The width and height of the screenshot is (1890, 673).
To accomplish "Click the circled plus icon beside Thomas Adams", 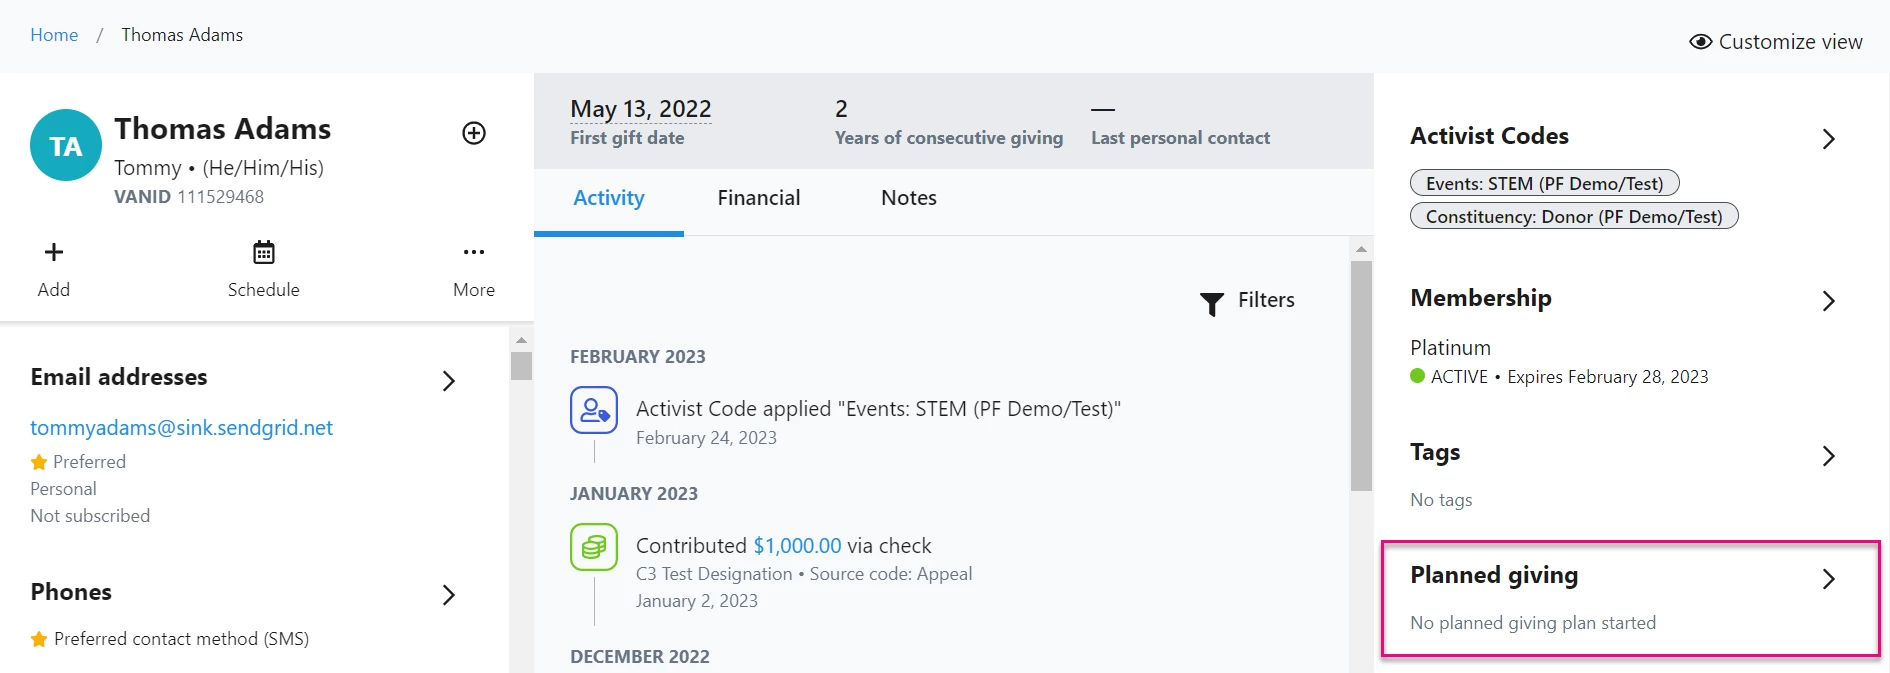I will (x=474, y=133).
